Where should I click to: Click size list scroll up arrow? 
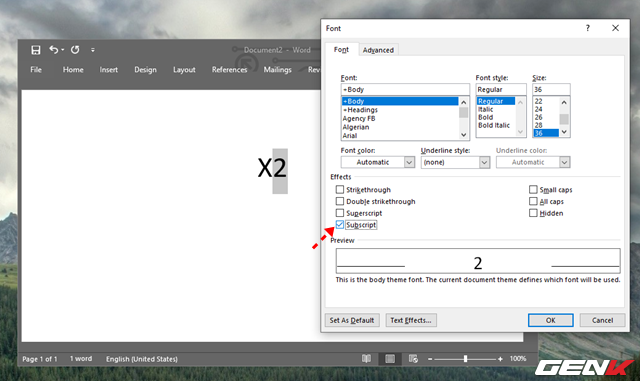click(564, 102)
